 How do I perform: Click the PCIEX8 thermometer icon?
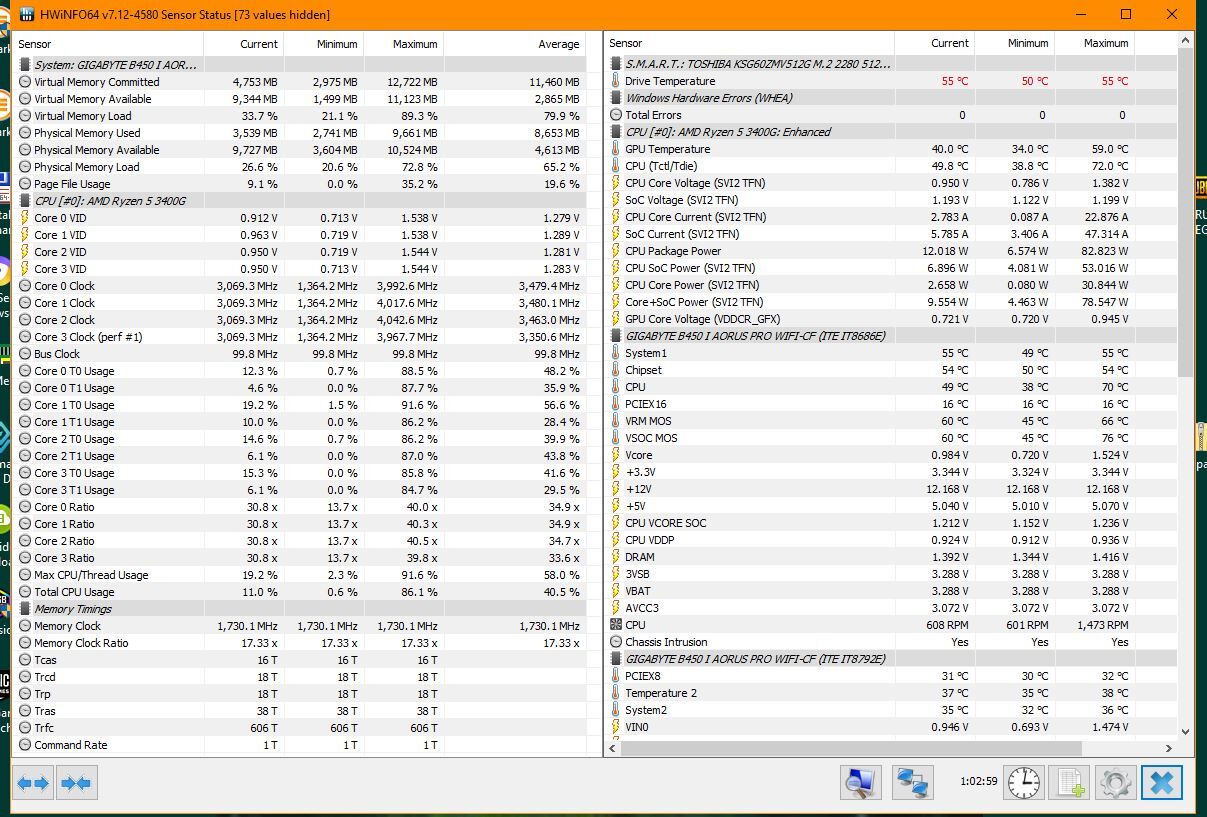coord(616,676)
